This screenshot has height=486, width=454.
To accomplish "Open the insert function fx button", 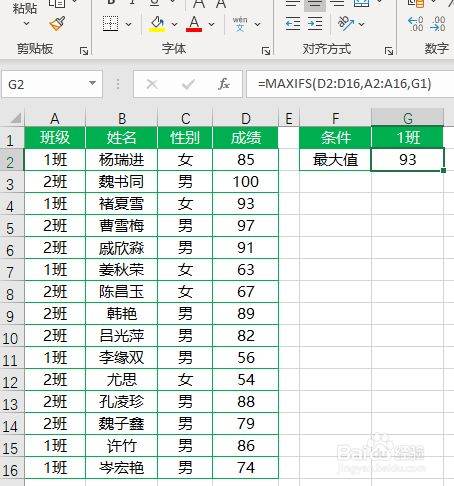I will 224,84.
